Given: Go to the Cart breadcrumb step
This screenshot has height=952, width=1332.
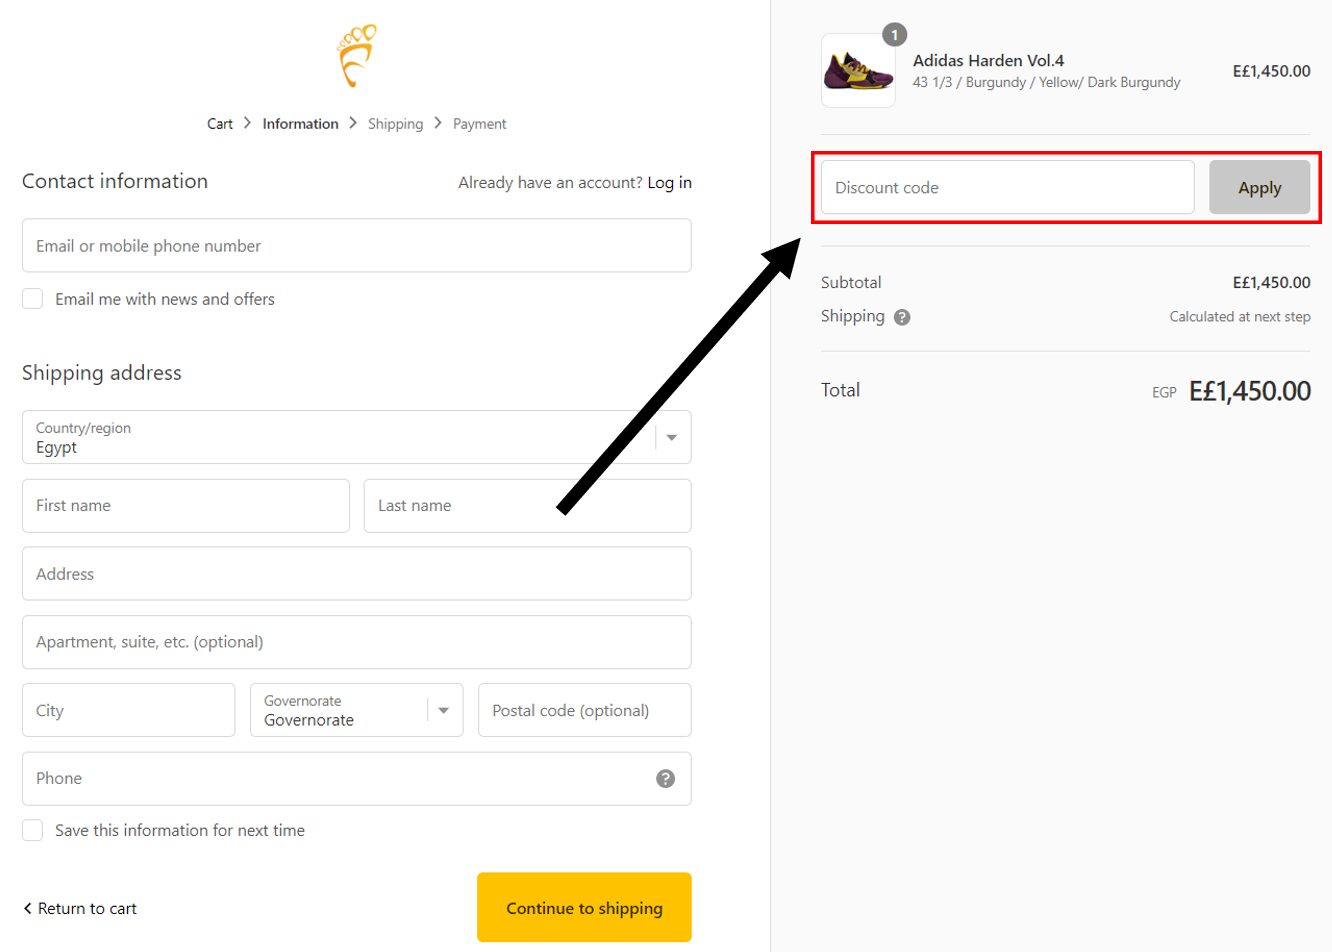Looking at the screenshot, I should tap(220, 124).
